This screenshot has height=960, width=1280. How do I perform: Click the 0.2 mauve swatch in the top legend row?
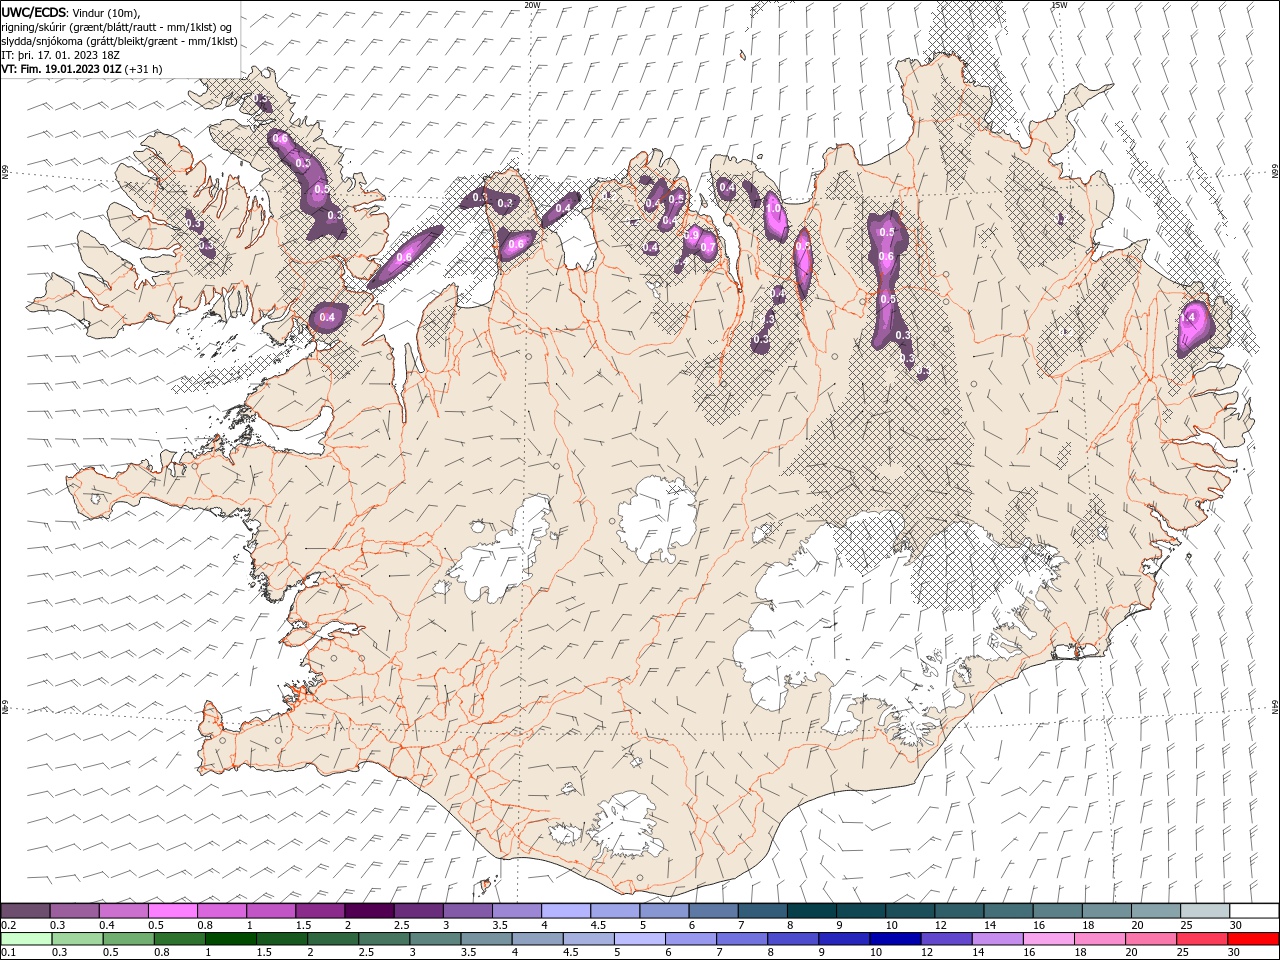(x=25, y=911)
